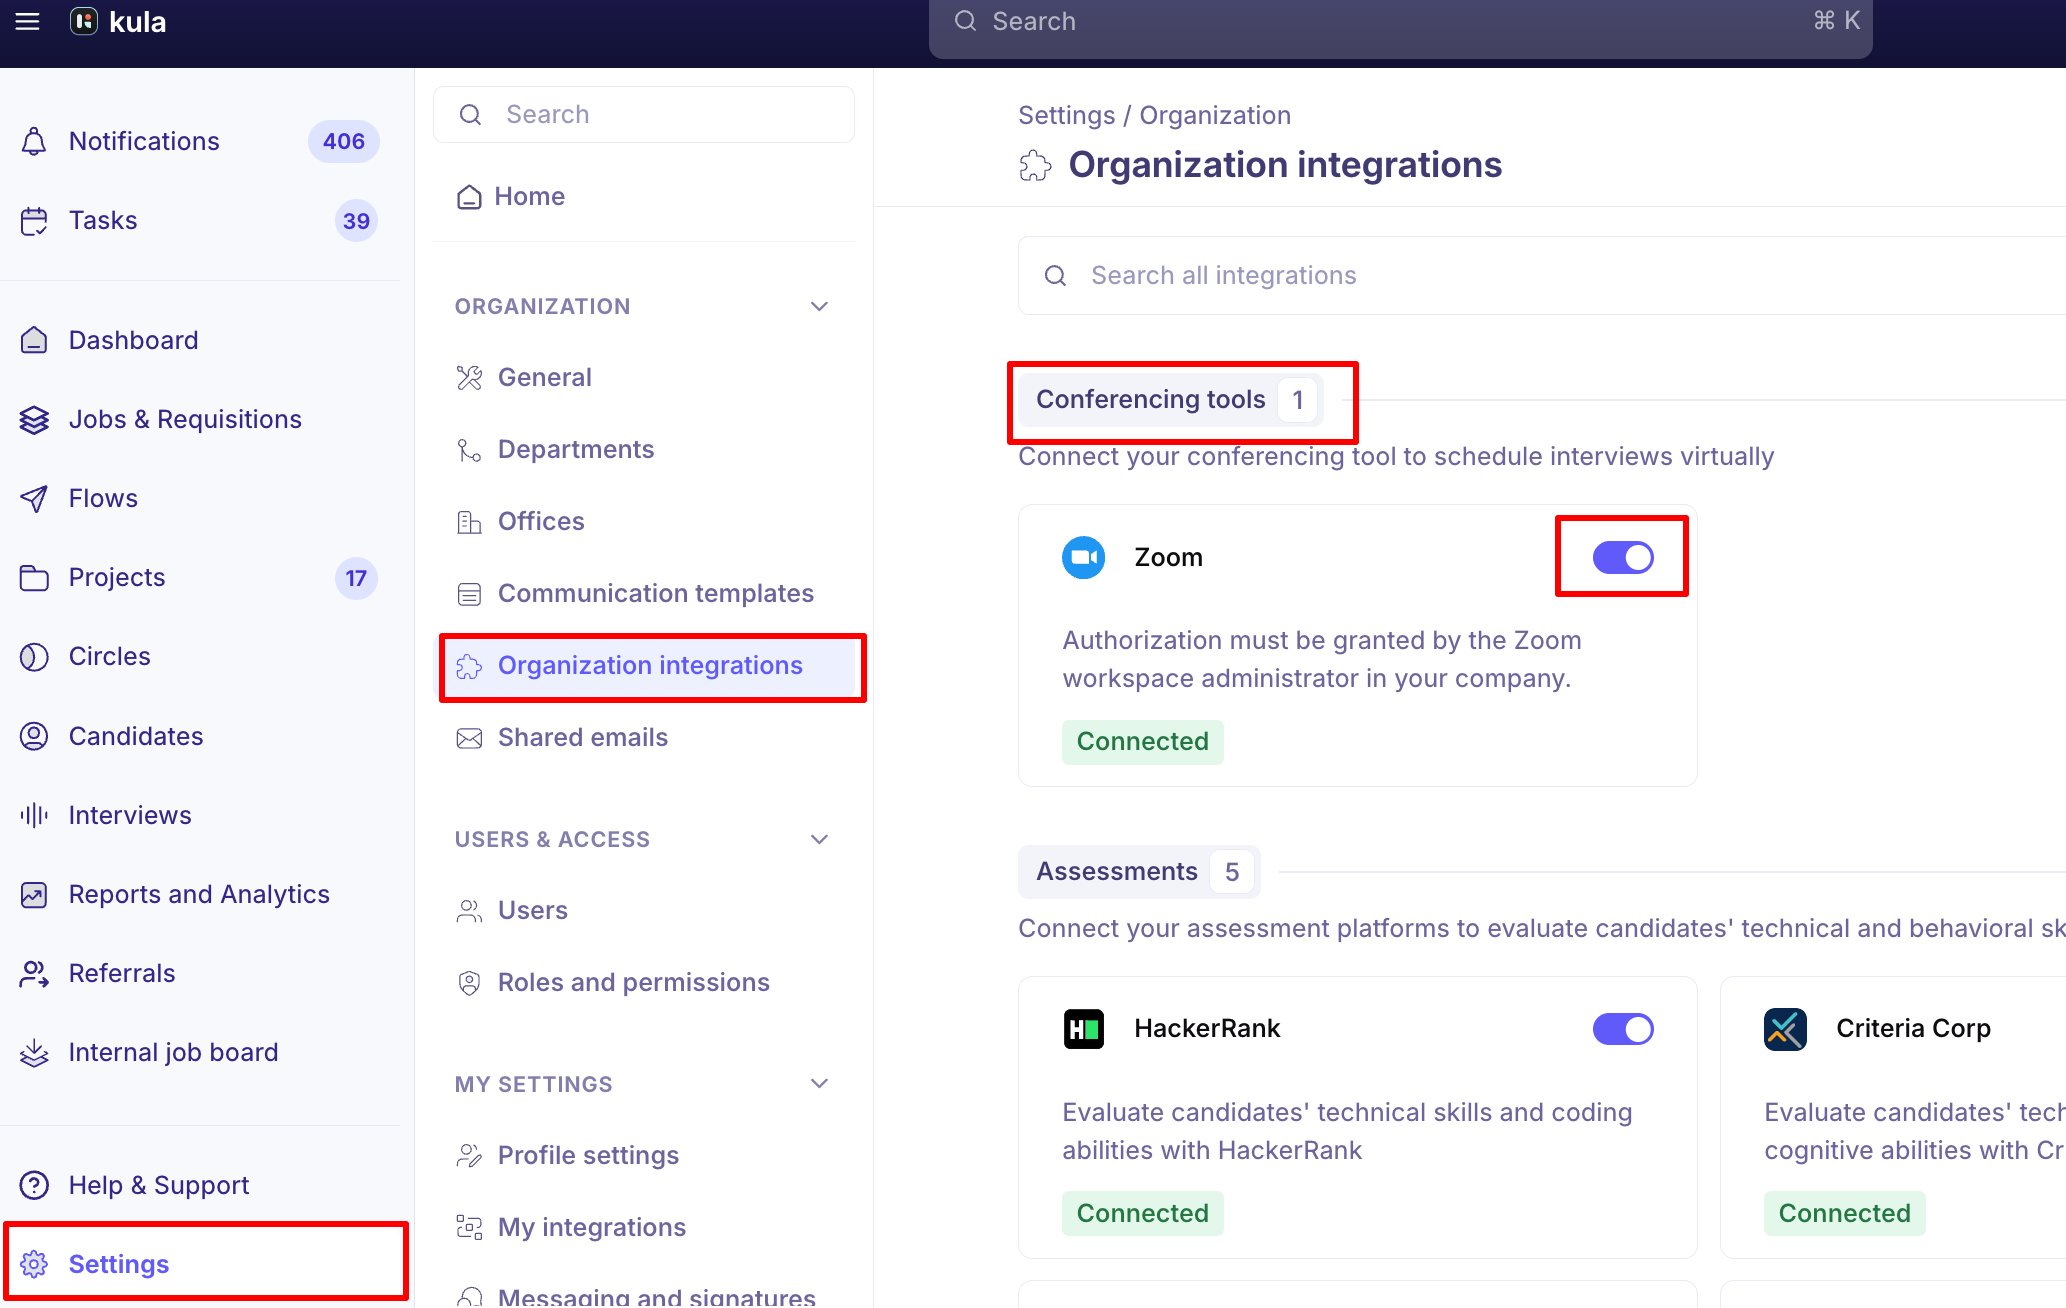Click the Settings gear icon

tap(34, 1264)
